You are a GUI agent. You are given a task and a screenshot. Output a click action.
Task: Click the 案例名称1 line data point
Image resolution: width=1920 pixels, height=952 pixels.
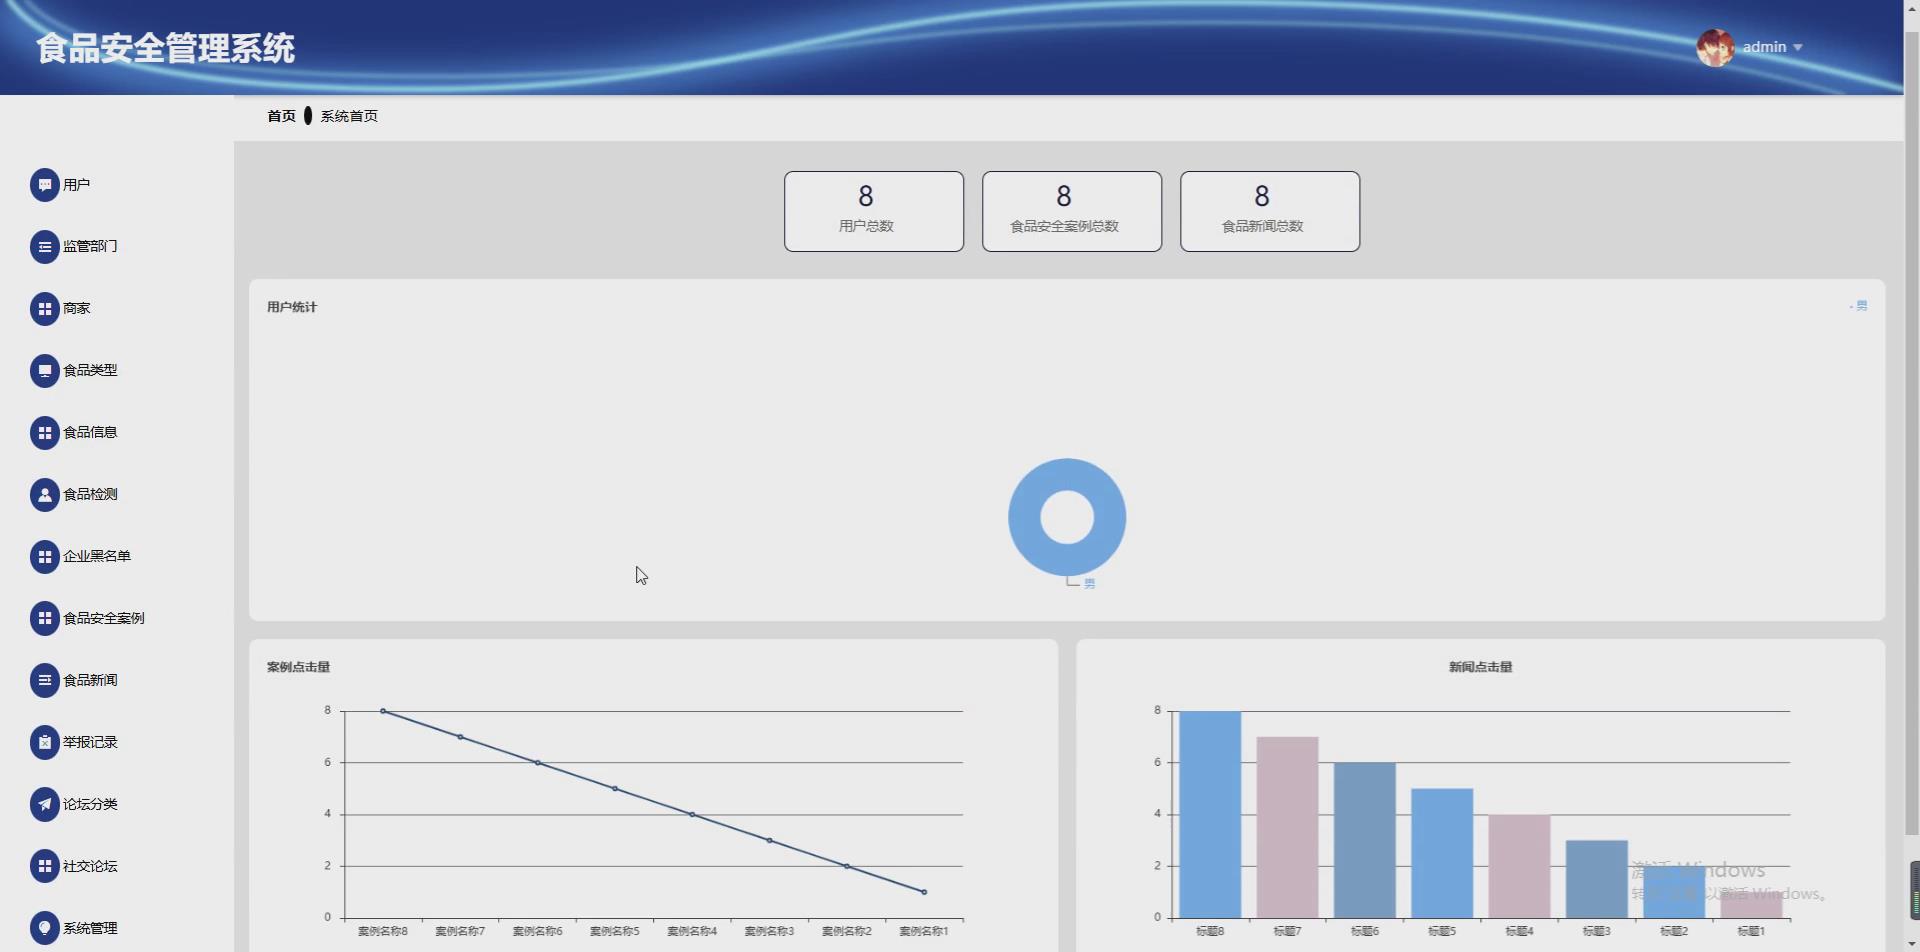click(x=924, y=892)
